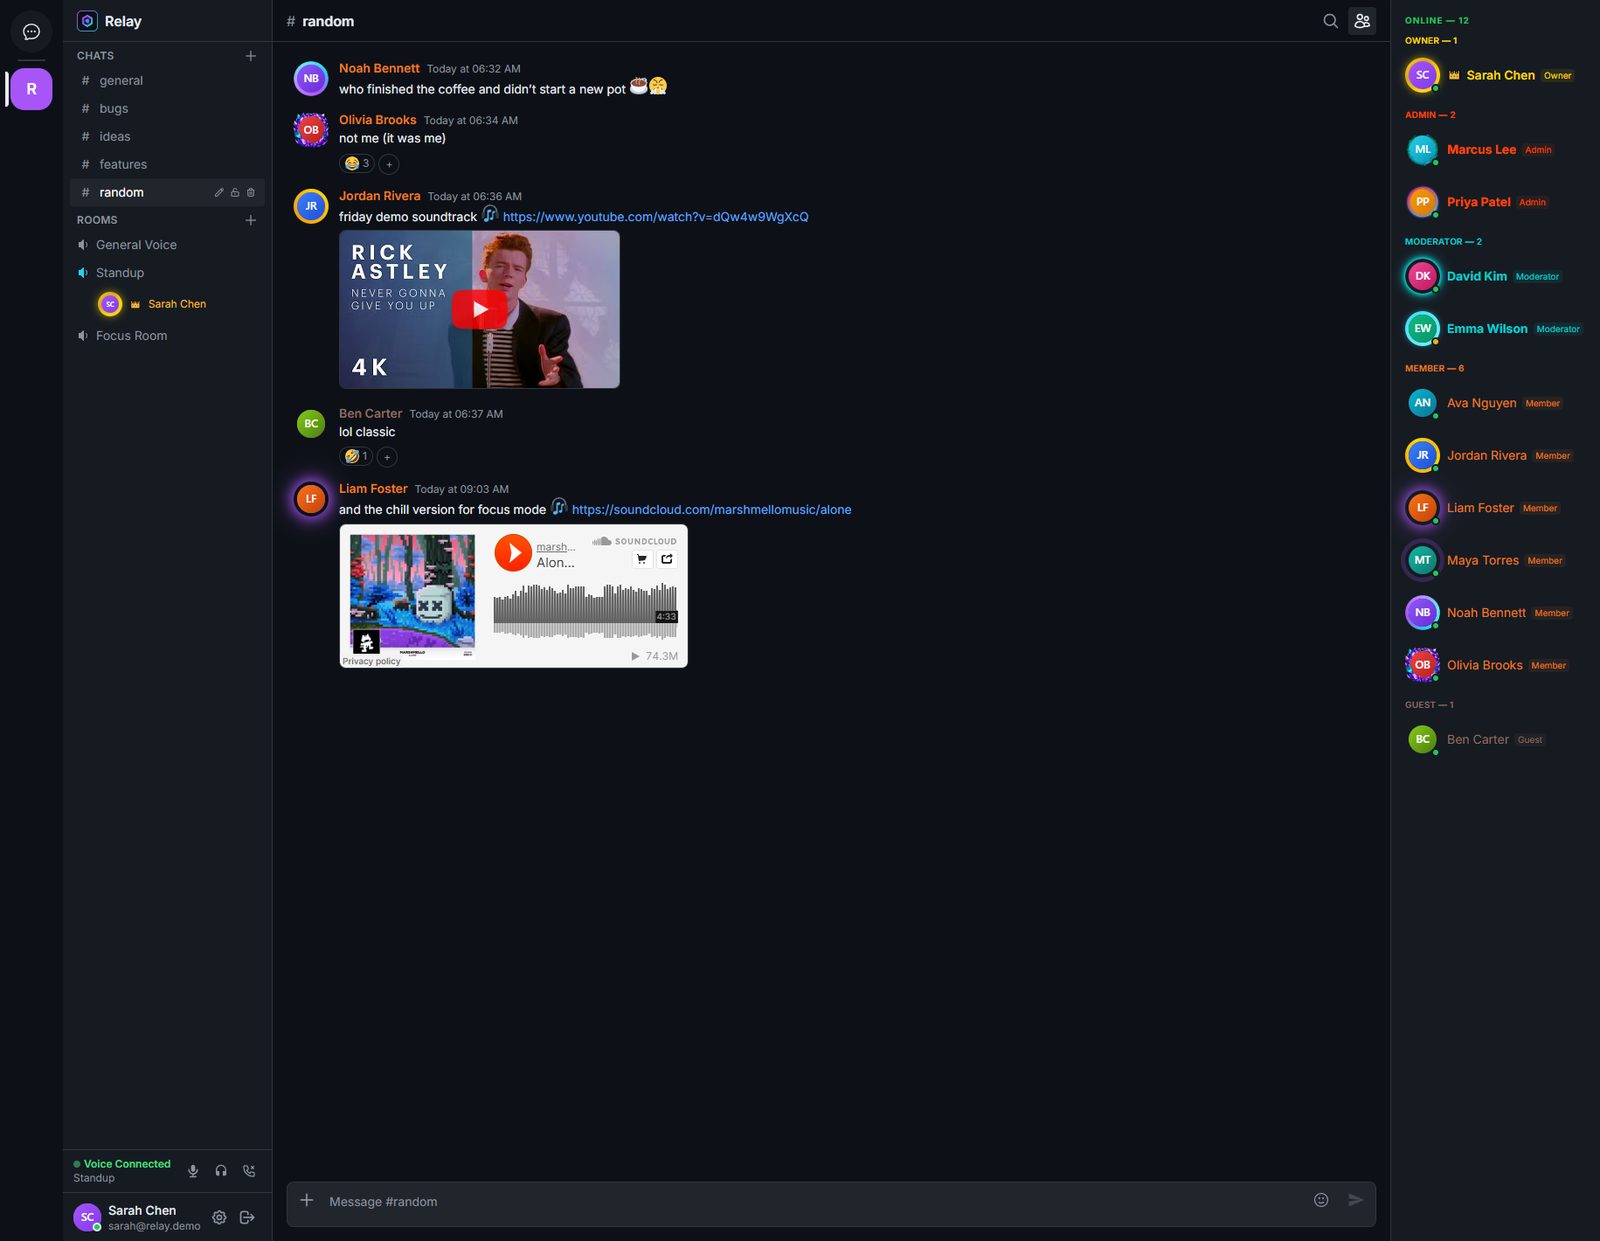Click the Marshmello album artwork
1600x1241 pixels.
pos(412,596)
